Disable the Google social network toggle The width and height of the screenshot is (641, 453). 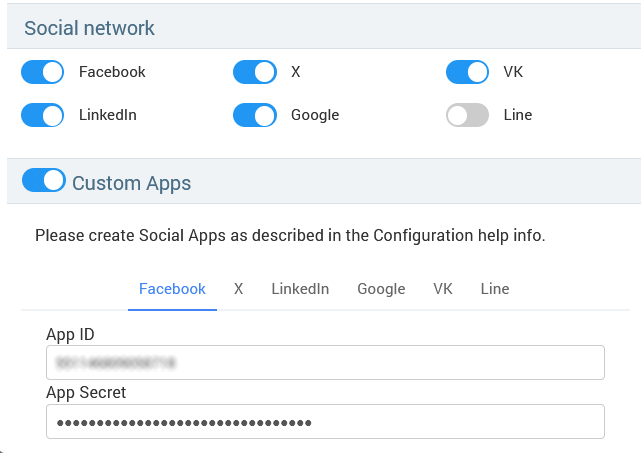(255, 115)
